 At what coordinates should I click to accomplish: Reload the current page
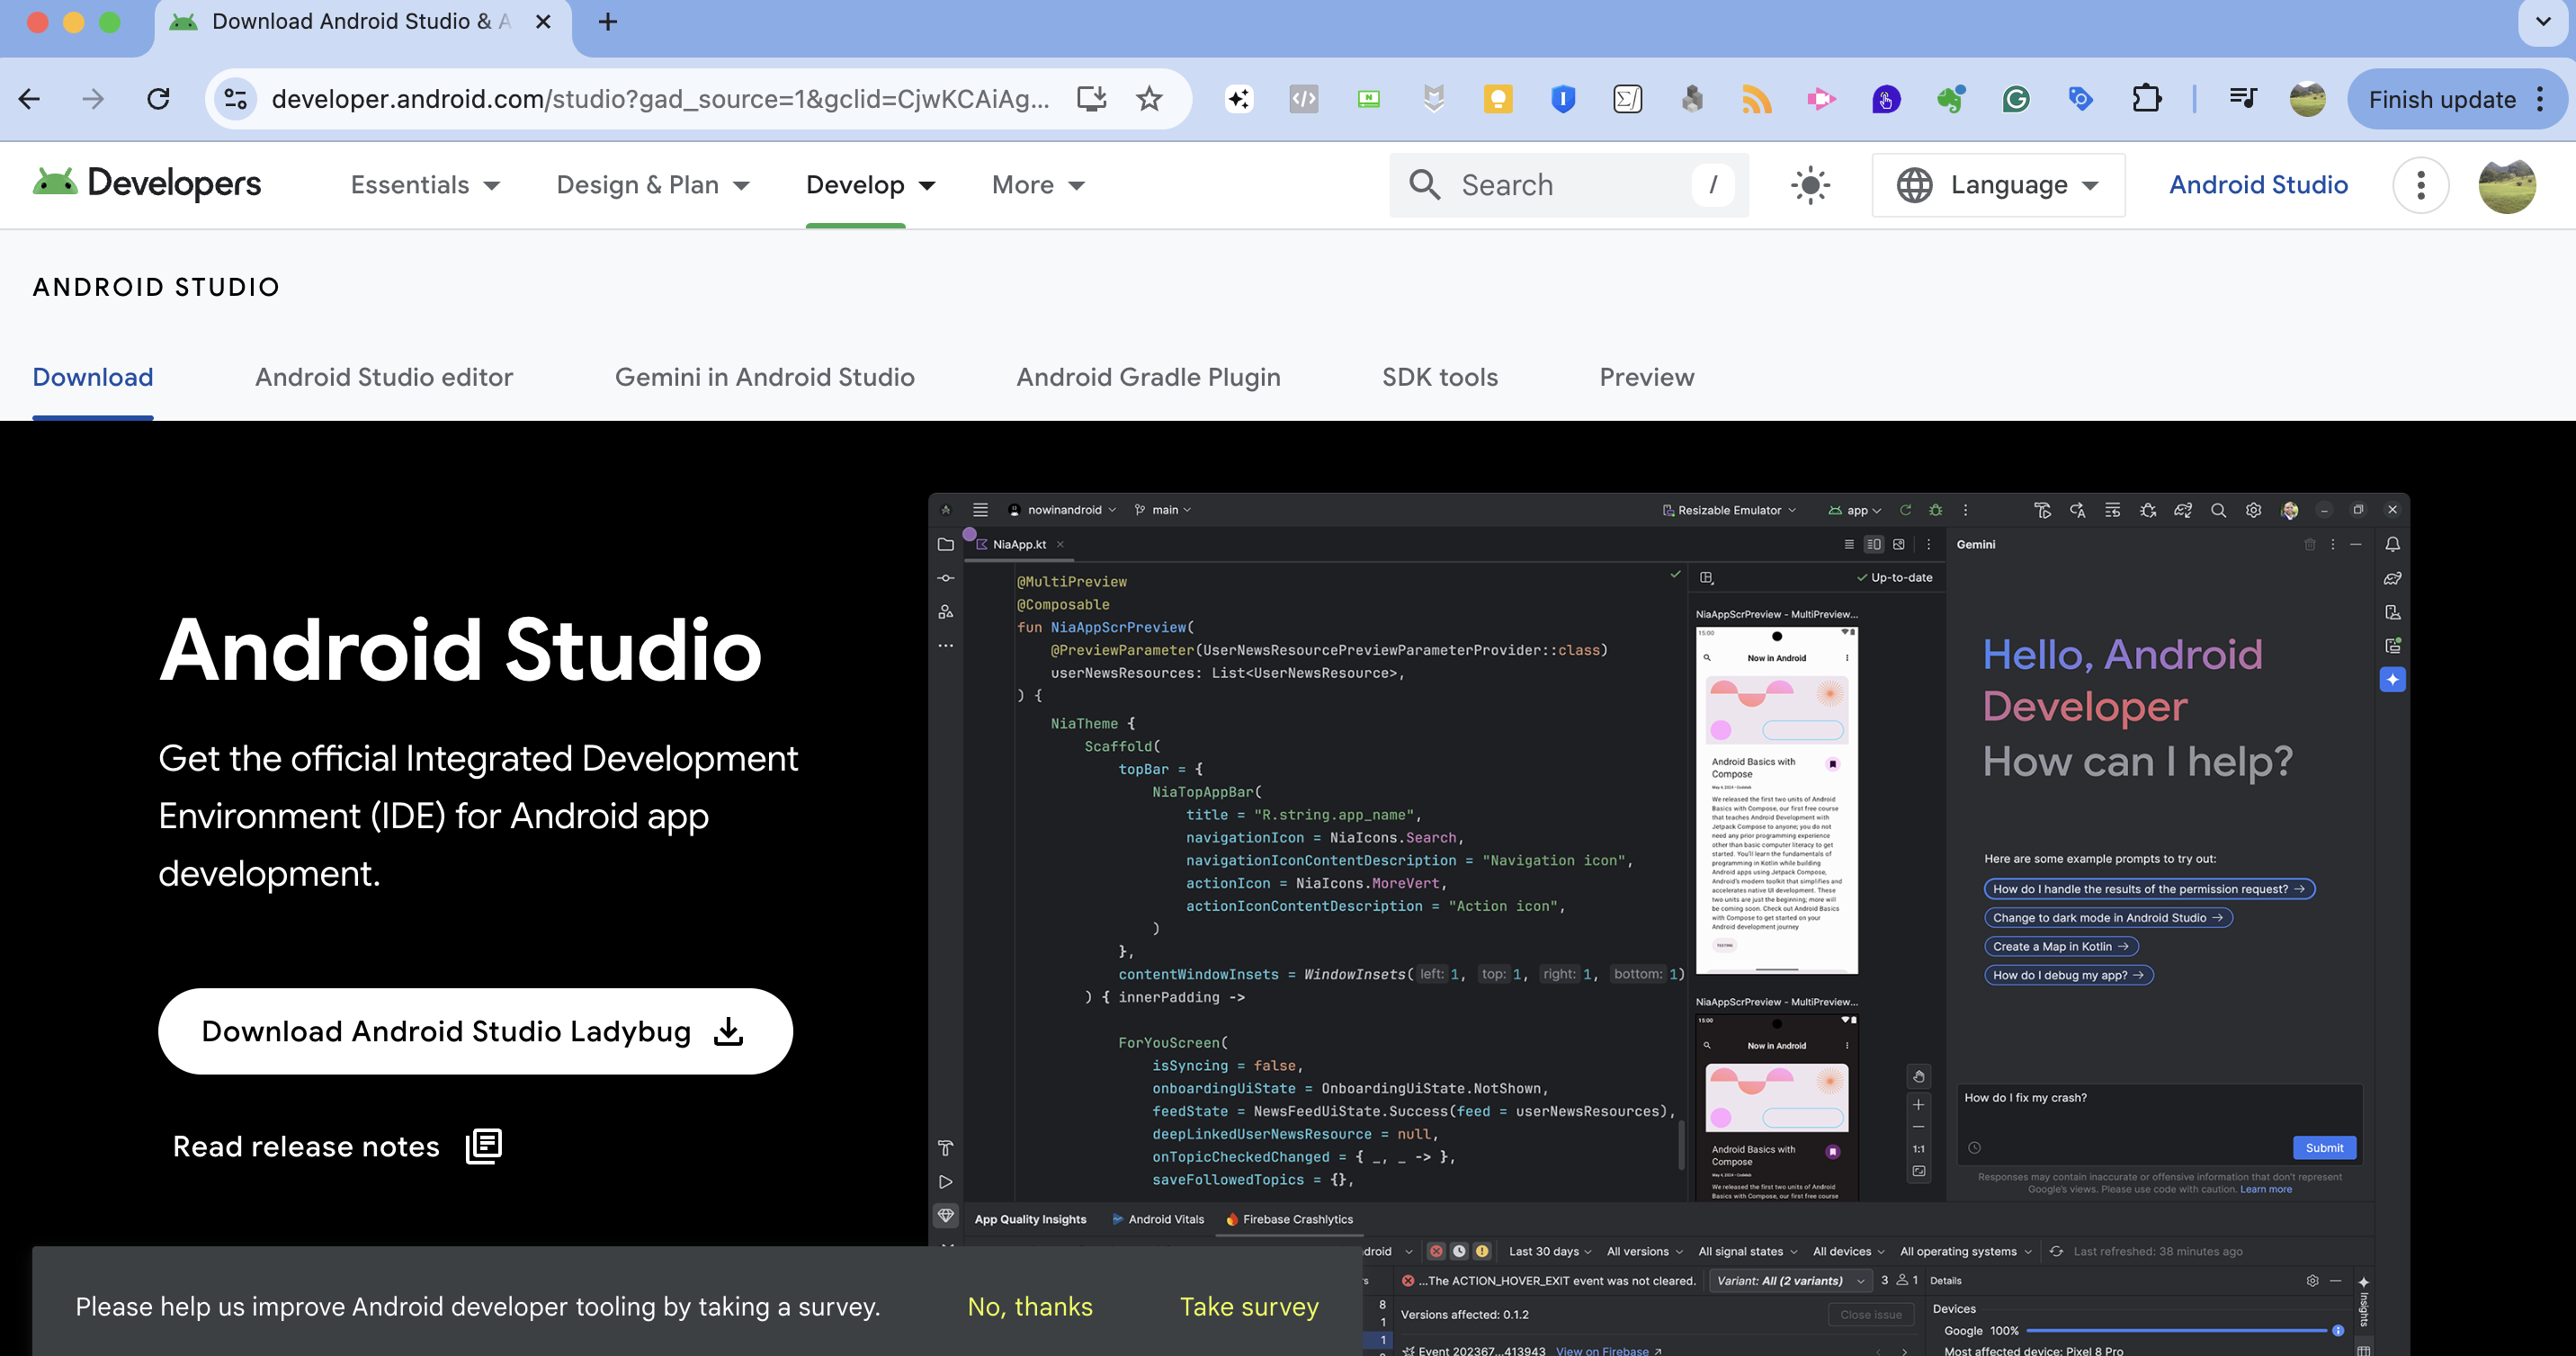click(158, 99)
